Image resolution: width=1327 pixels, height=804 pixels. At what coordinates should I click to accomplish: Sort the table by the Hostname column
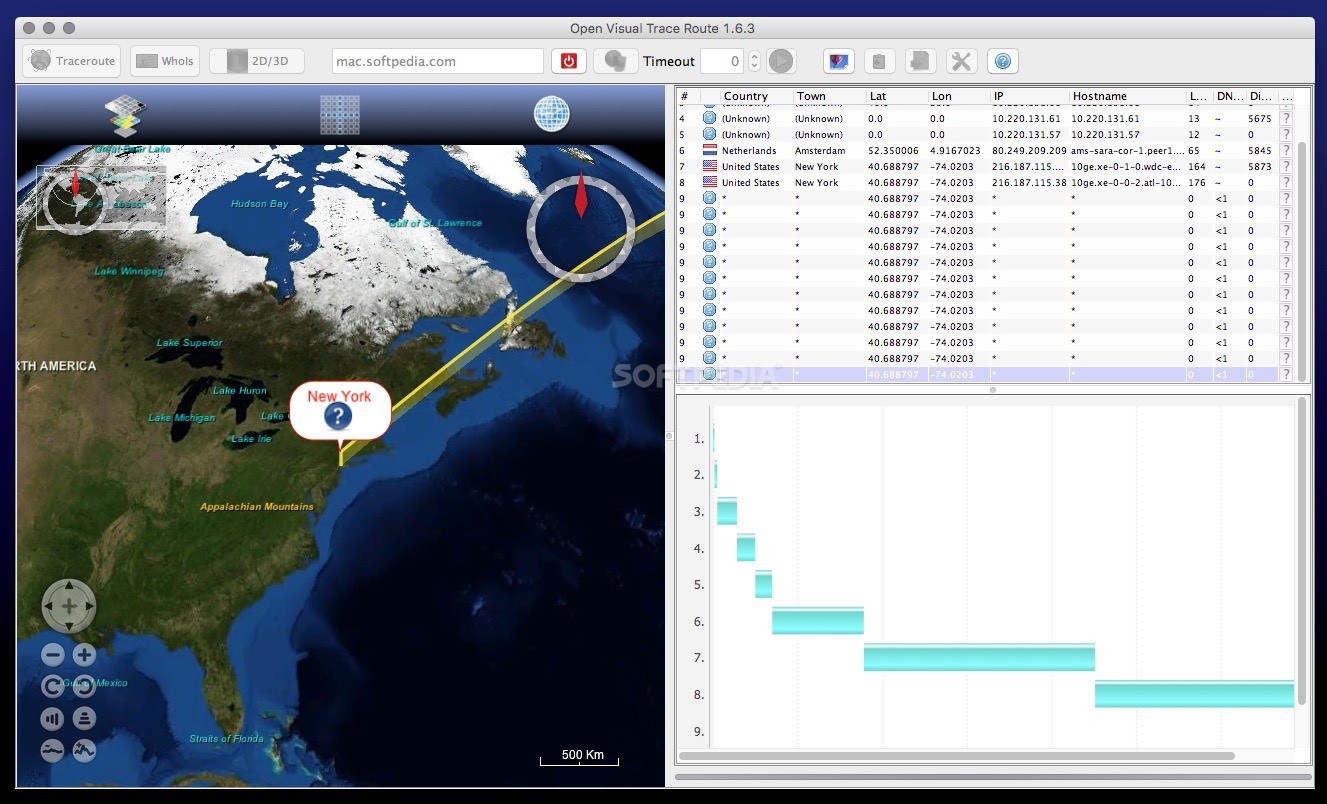coord(1127,96)
